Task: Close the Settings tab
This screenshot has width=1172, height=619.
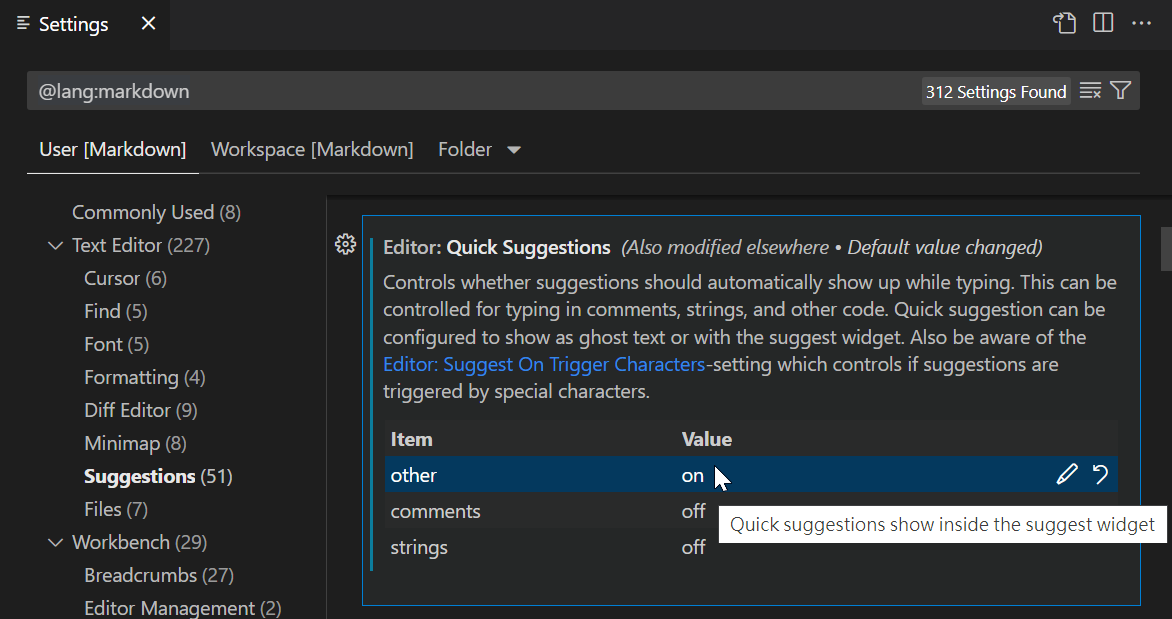Action: 149,24
